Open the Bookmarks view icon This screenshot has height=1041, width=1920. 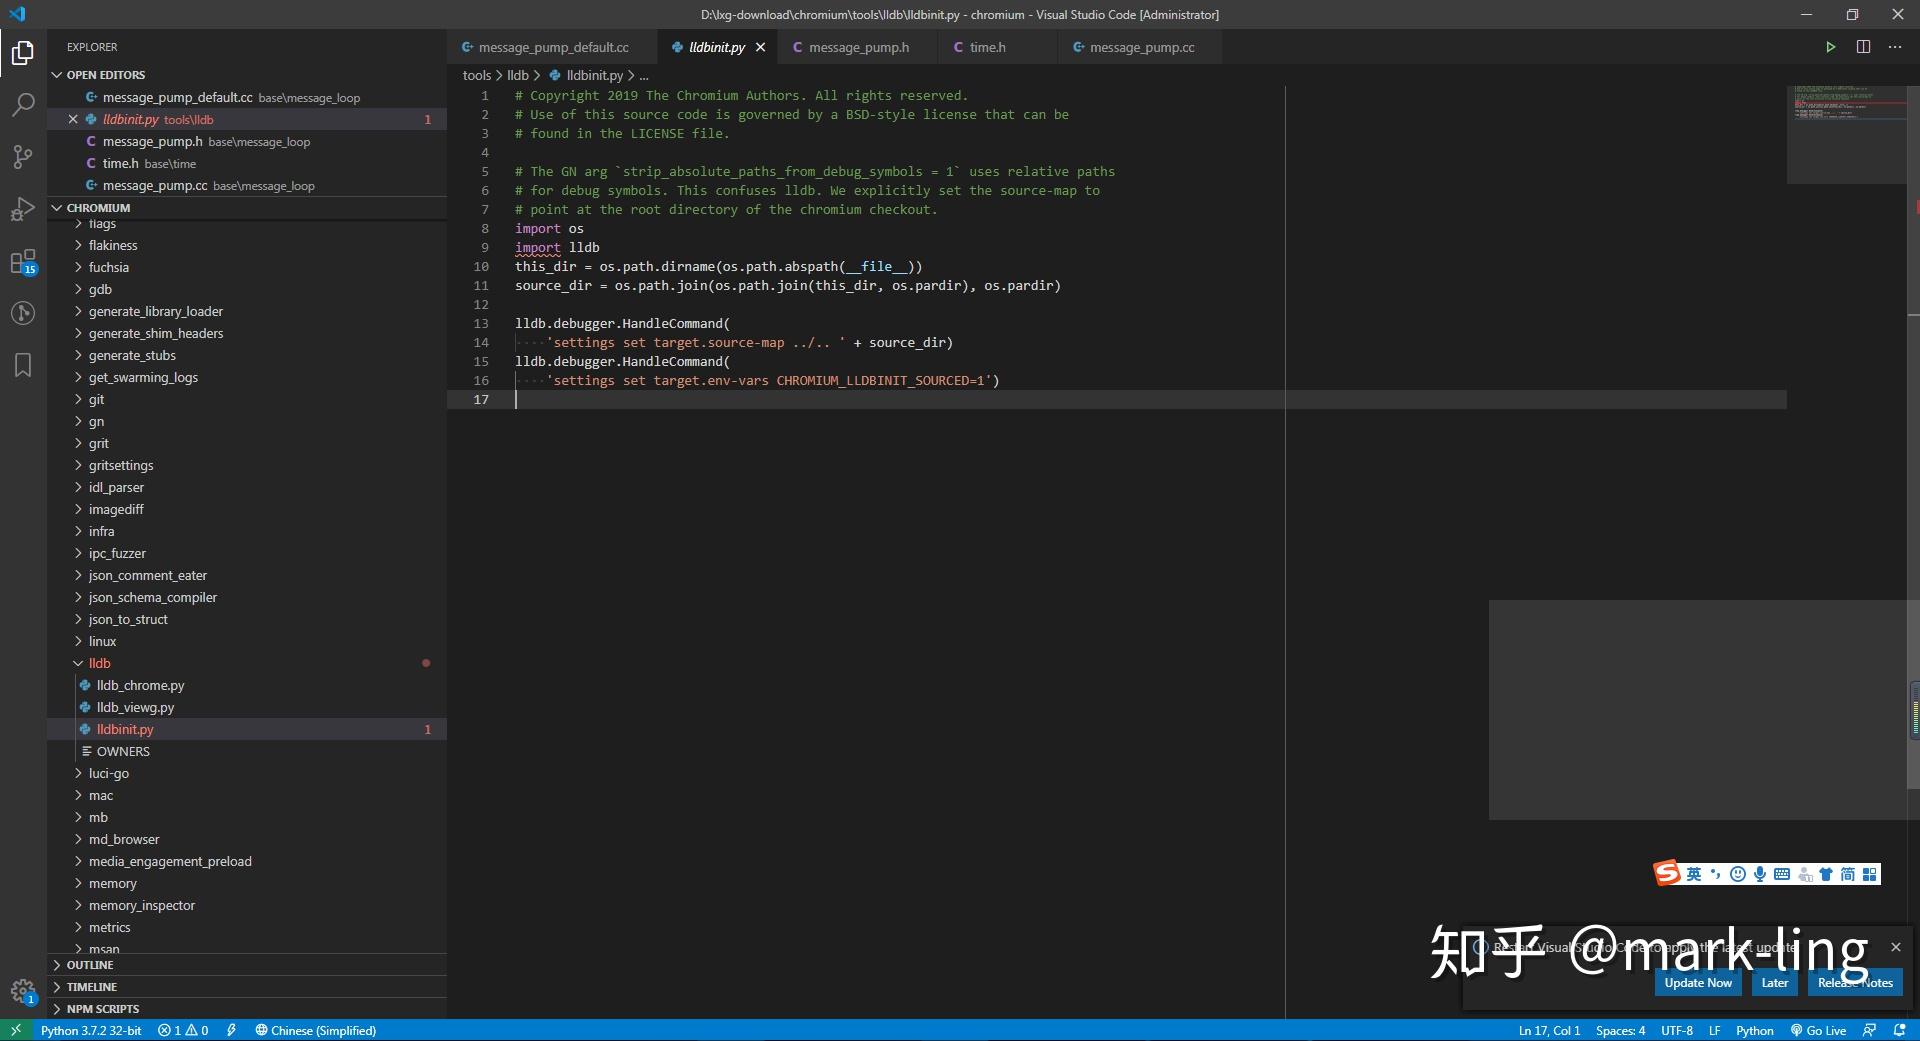click(22, 365)
